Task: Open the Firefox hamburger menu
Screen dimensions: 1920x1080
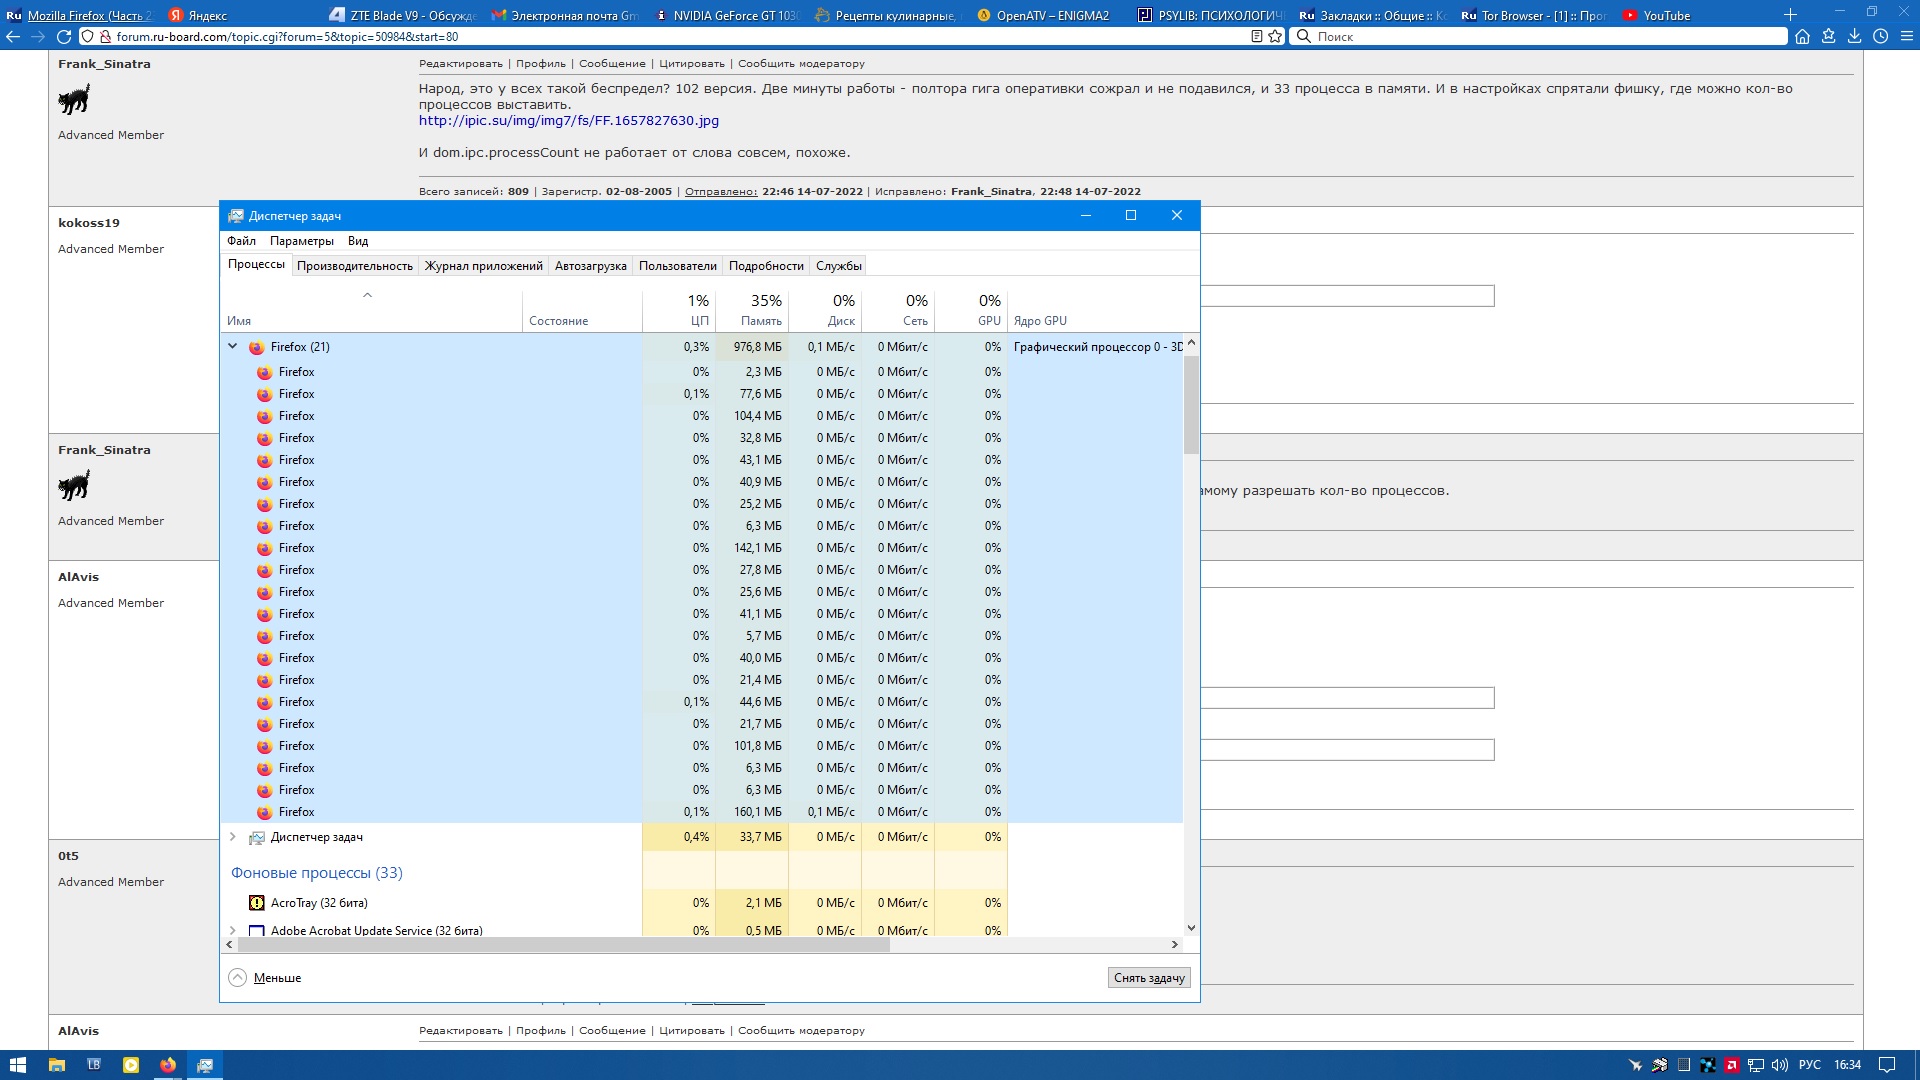Action: click(x=1906, y=36)
